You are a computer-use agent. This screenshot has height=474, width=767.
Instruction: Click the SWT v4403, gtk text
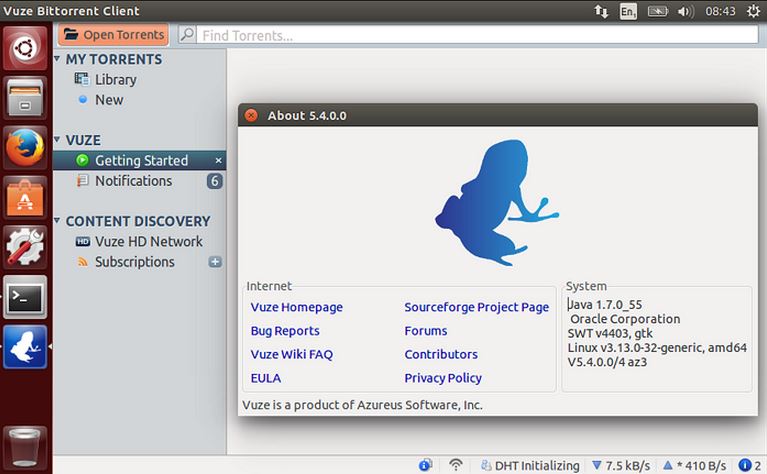point(610,334)
